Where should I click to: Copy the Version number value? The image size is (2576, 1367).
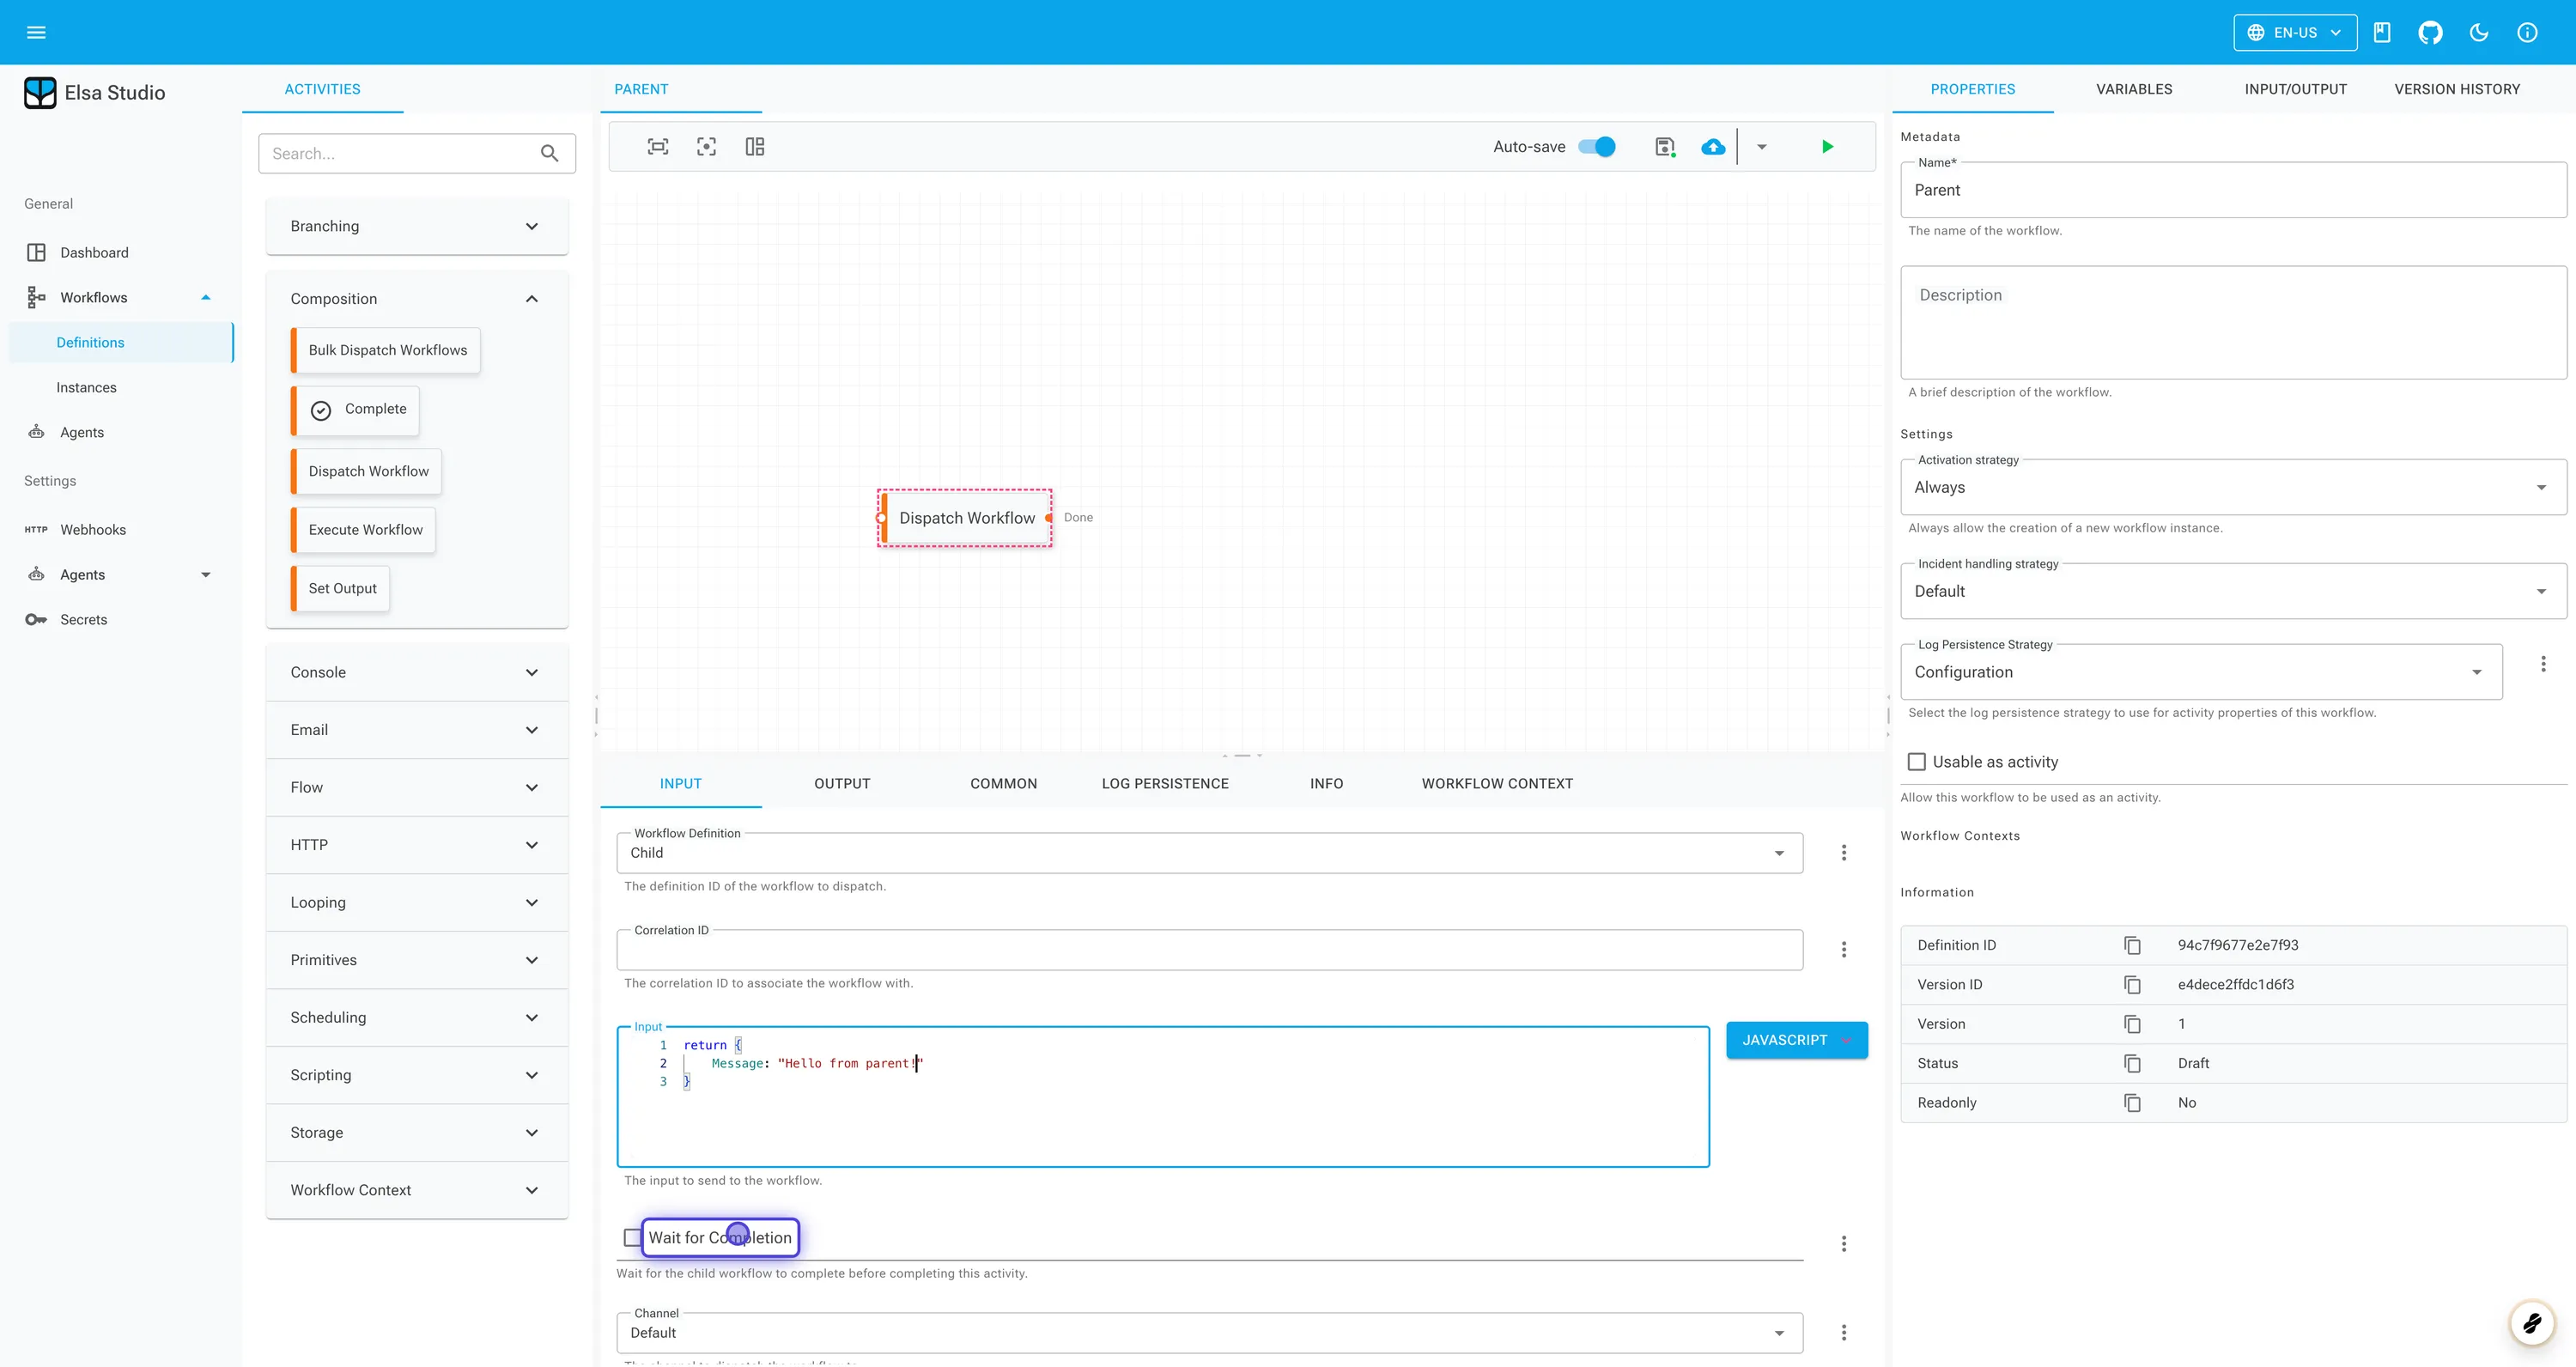2132,1024
